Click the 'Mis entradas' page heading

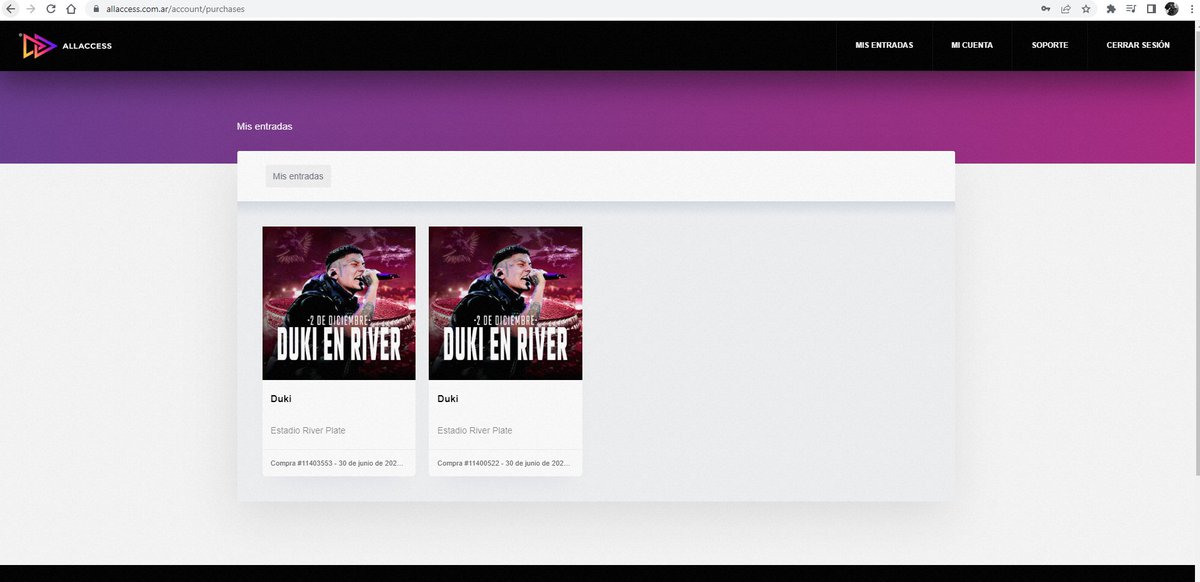tap(265, 127)
